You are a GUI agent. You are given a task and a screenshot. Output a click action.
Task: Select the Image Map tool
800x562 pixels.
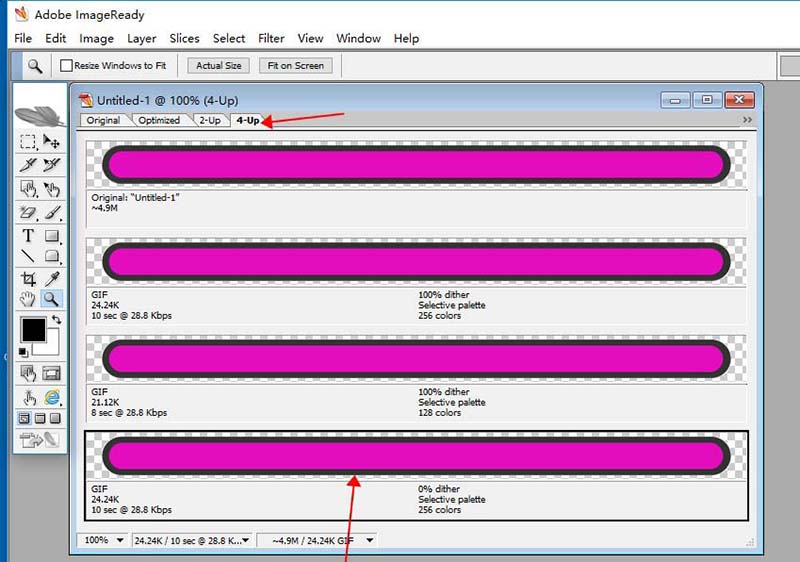coord(28,189)
